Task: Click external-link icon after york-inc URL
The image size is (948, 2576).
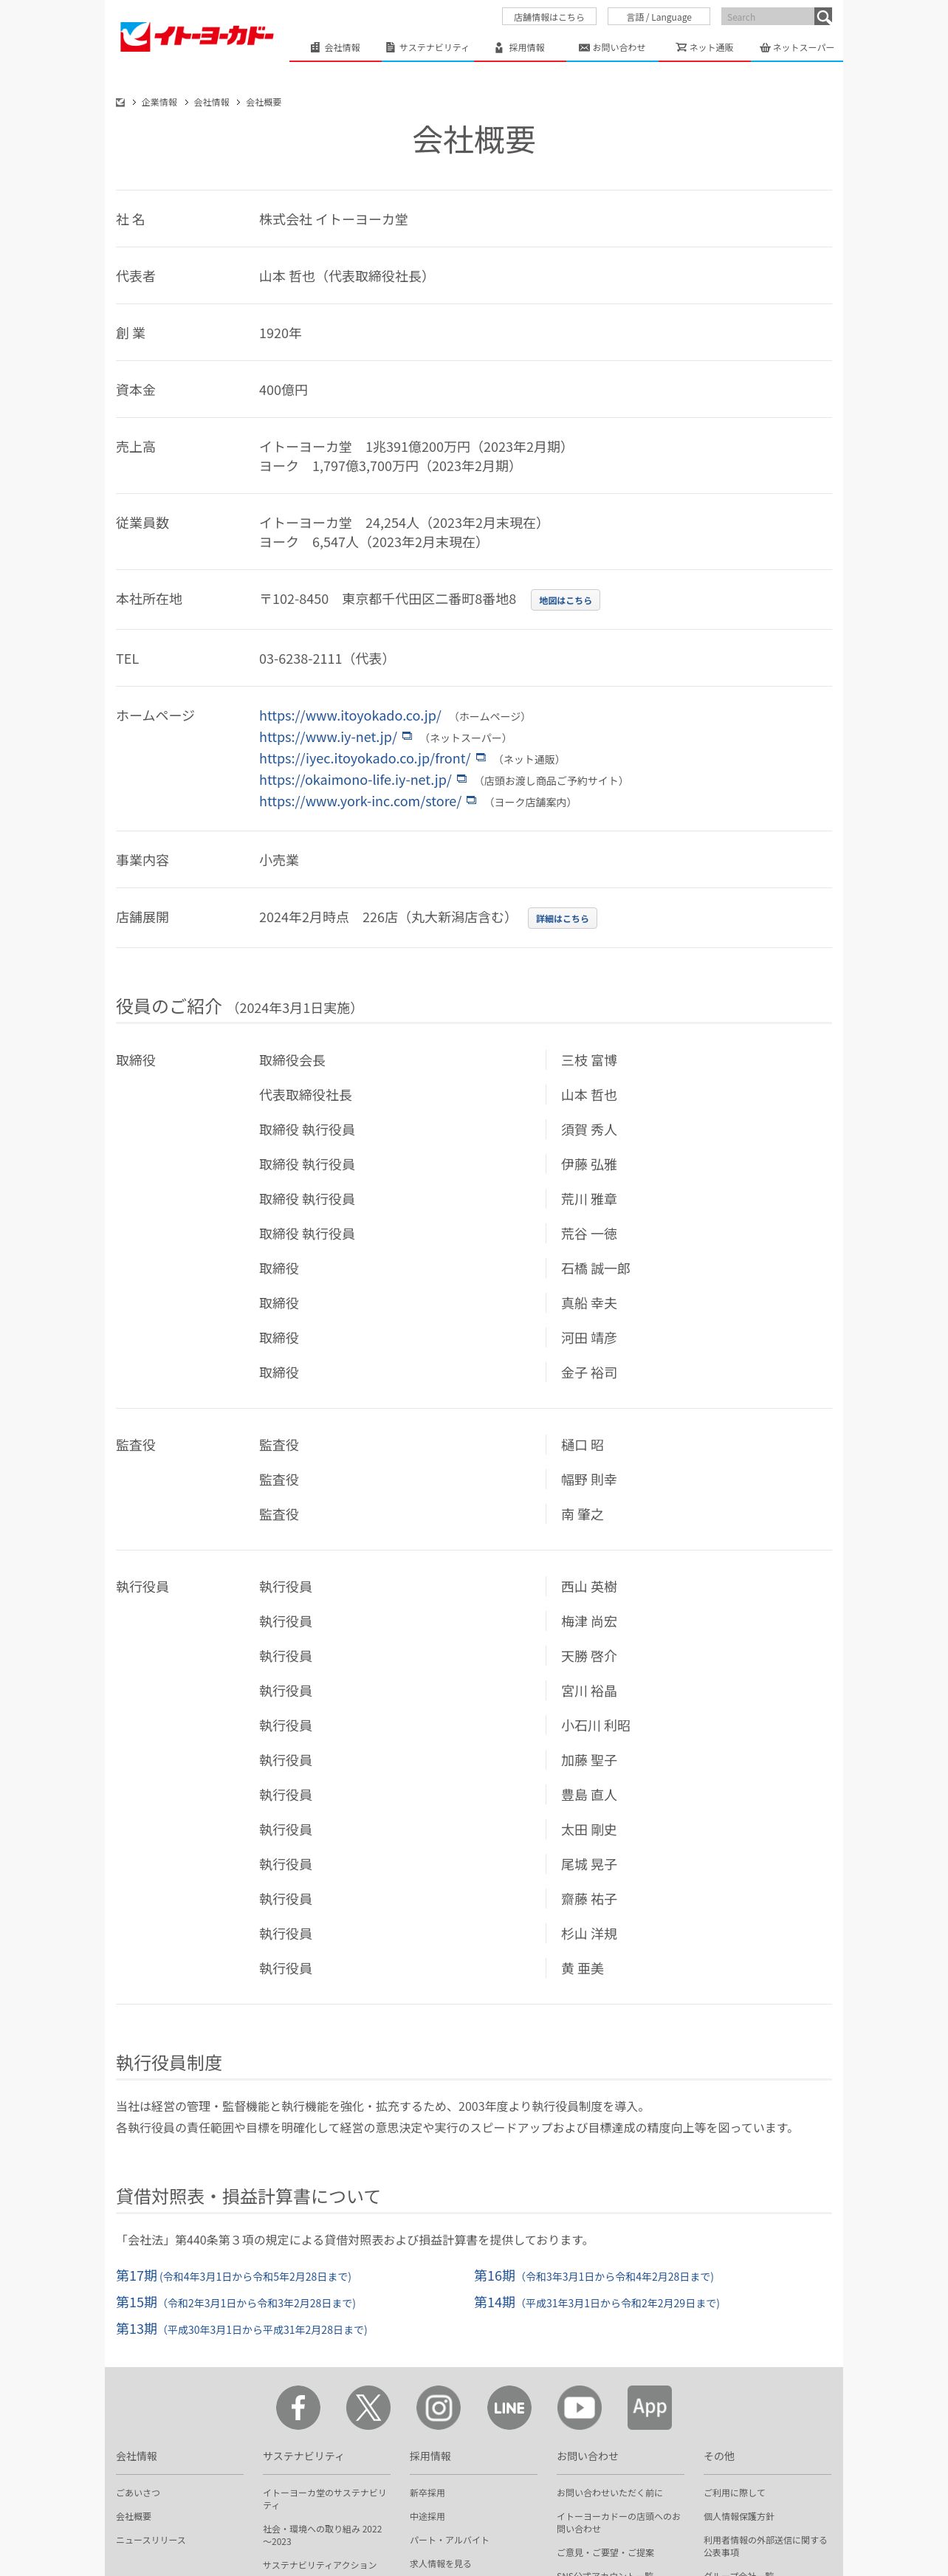Action: tap(471, 800)
